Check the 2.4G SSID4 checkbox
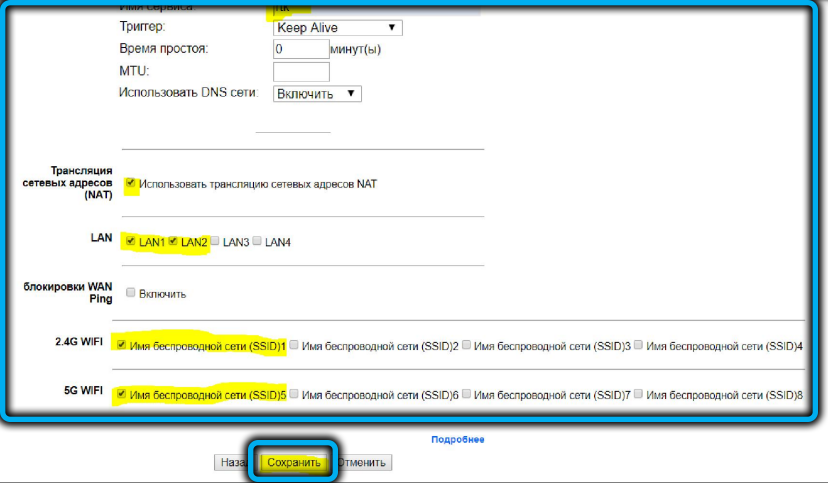This screenshot has width=828, height=483. tap(638, 345)
